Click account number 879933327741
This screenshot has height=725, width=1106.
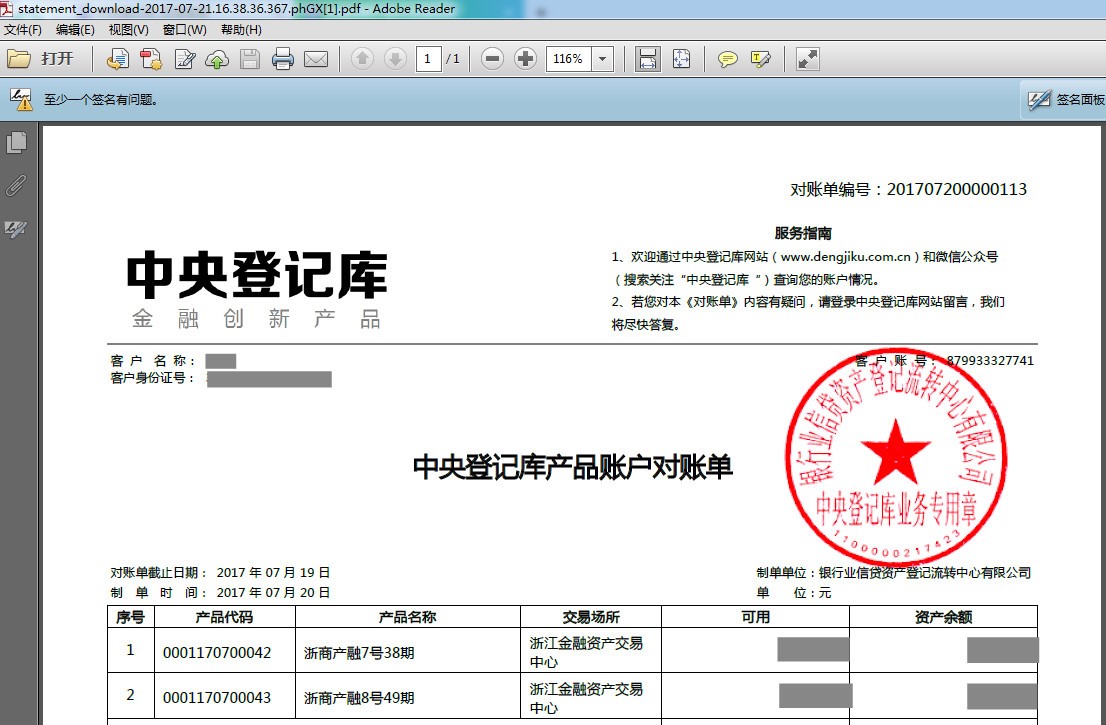click(x=990, y=360)
